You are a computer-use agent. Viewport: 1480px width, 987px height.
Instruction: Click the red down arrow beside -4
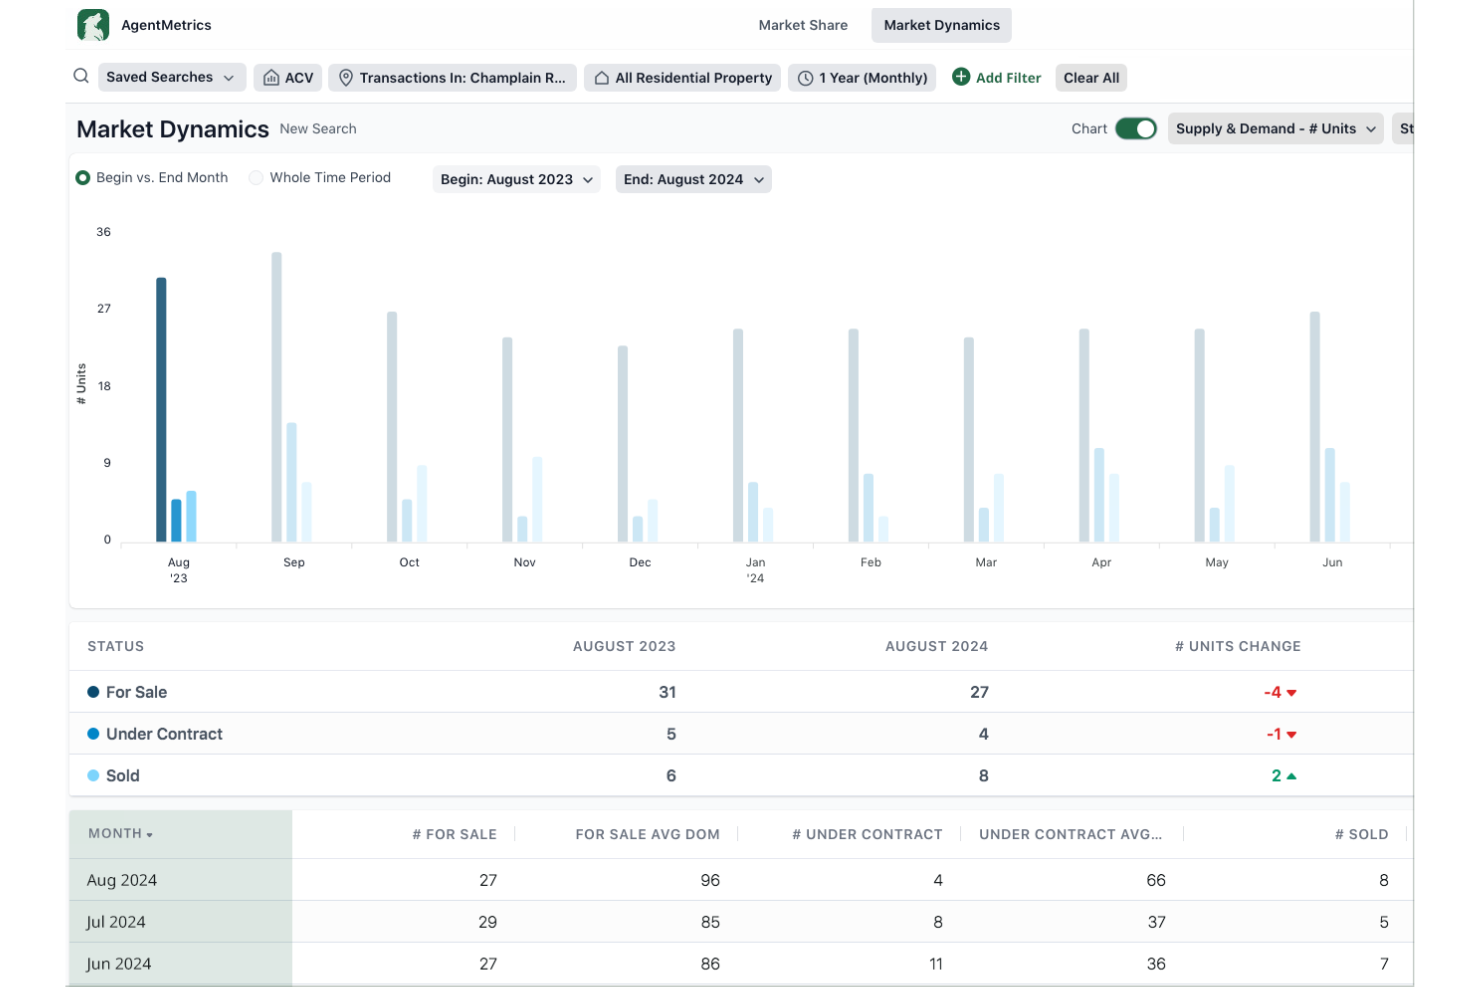pos(1292,693)
